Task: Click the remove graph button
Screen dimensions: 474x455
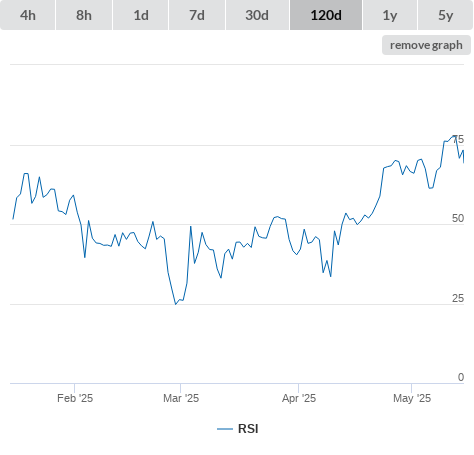Action: click(426, 45)
